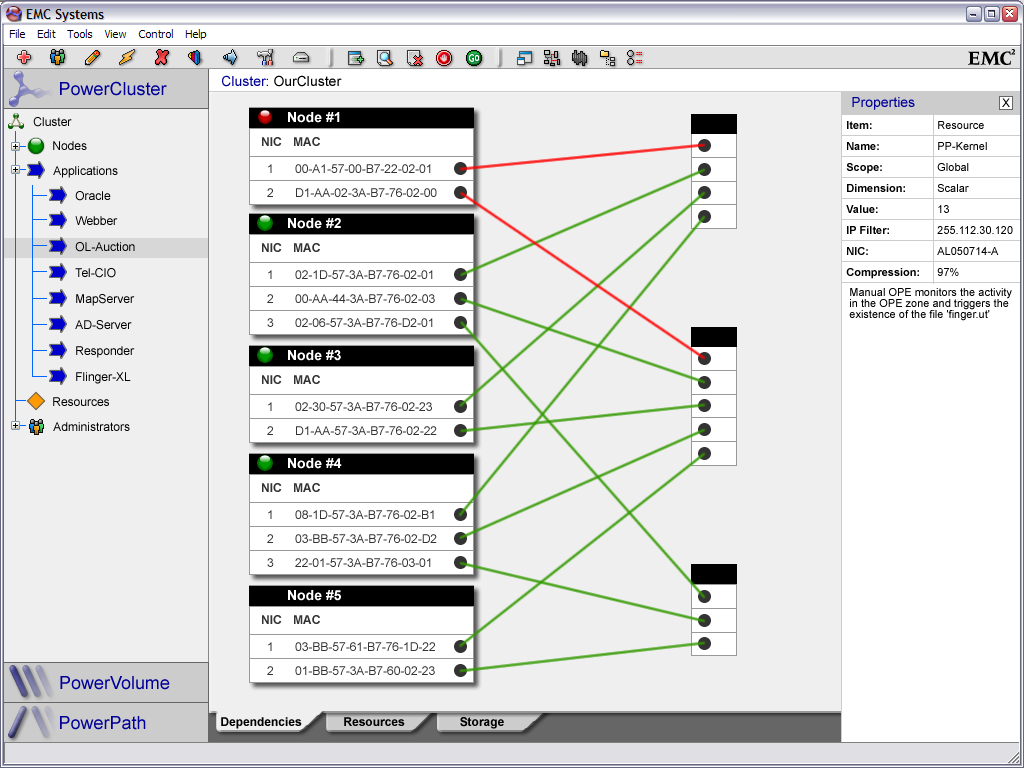This screenshot has height=768, width=1024.
Task: Click Node #4 green status light
Action: 265,463
